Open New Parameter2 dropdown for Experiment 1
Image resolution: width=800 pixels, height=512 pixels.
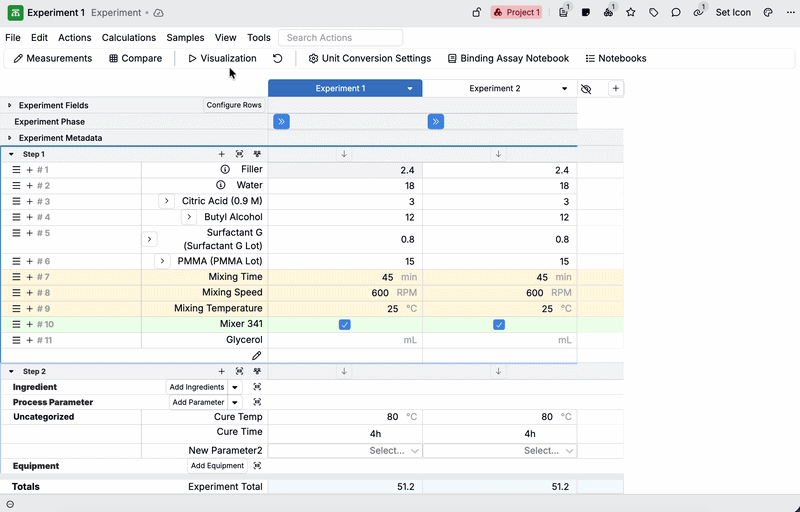click(x=345, y=451)
